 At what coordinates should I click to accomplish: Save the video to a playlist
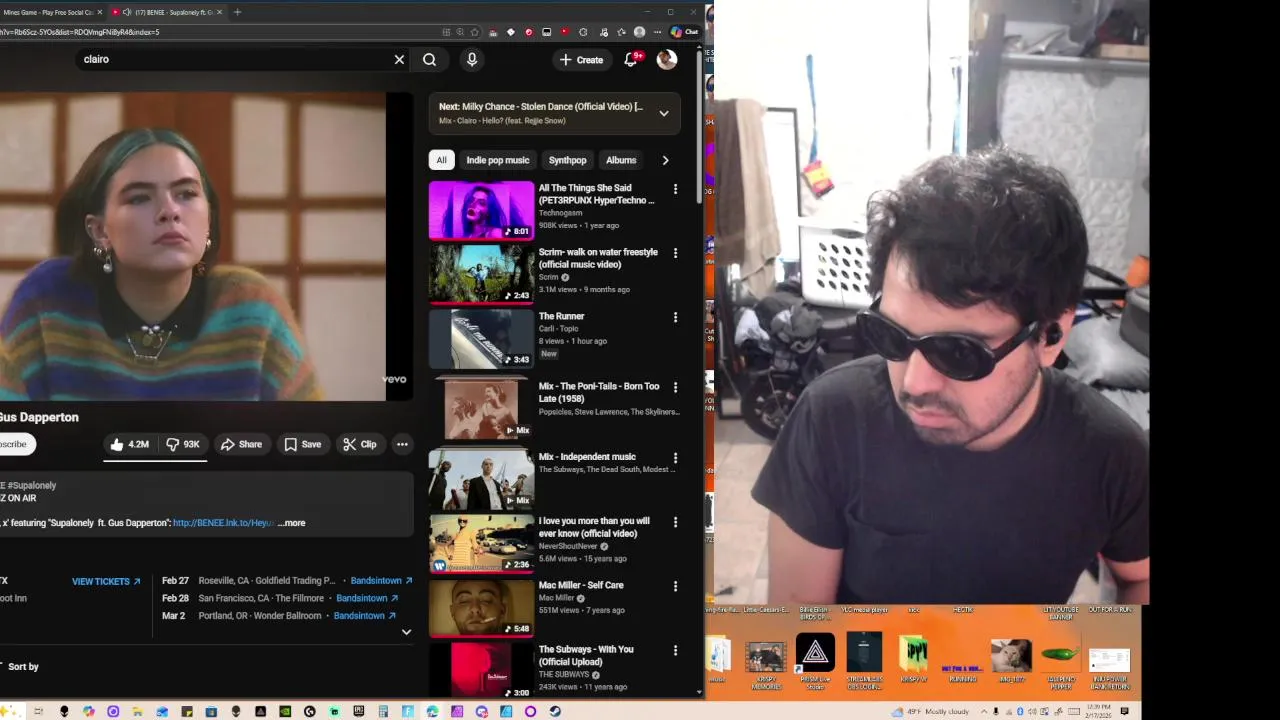pyautogui.click(x=302, y=444)
